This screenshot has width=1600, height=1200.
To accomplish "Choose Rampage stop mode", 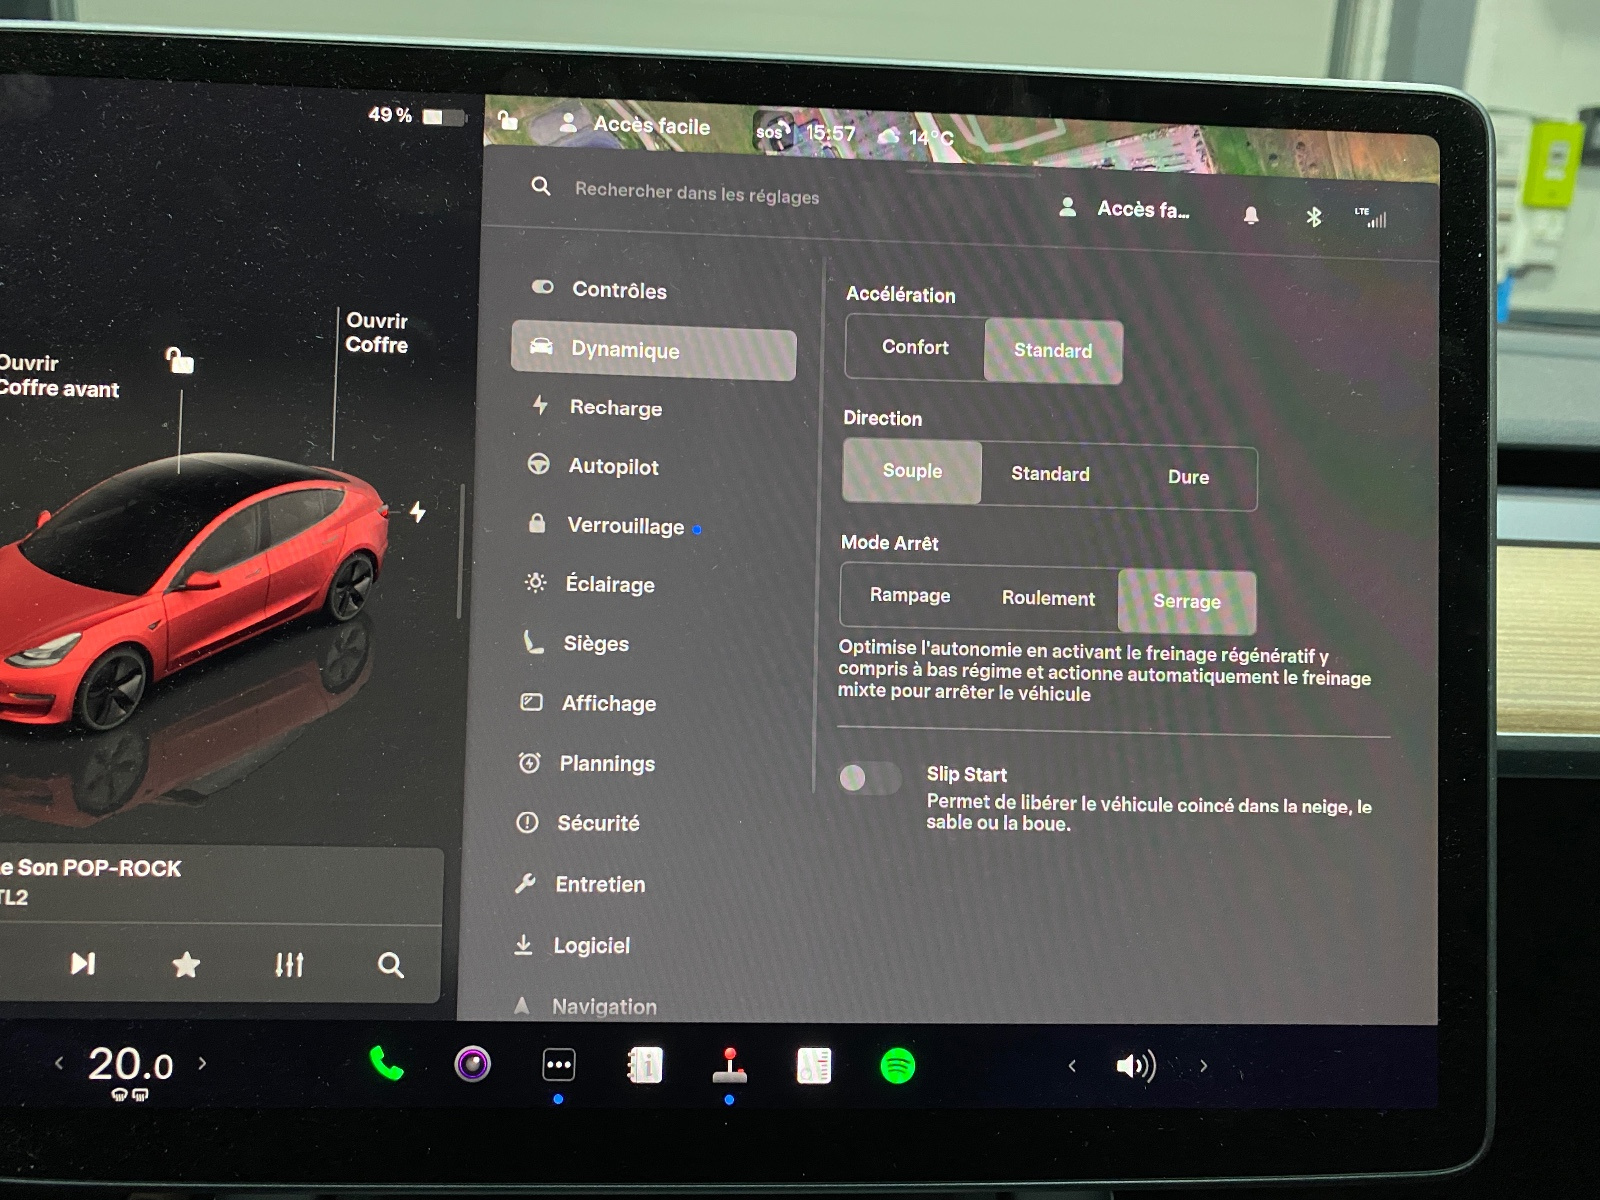I will (x=909, y=595).
